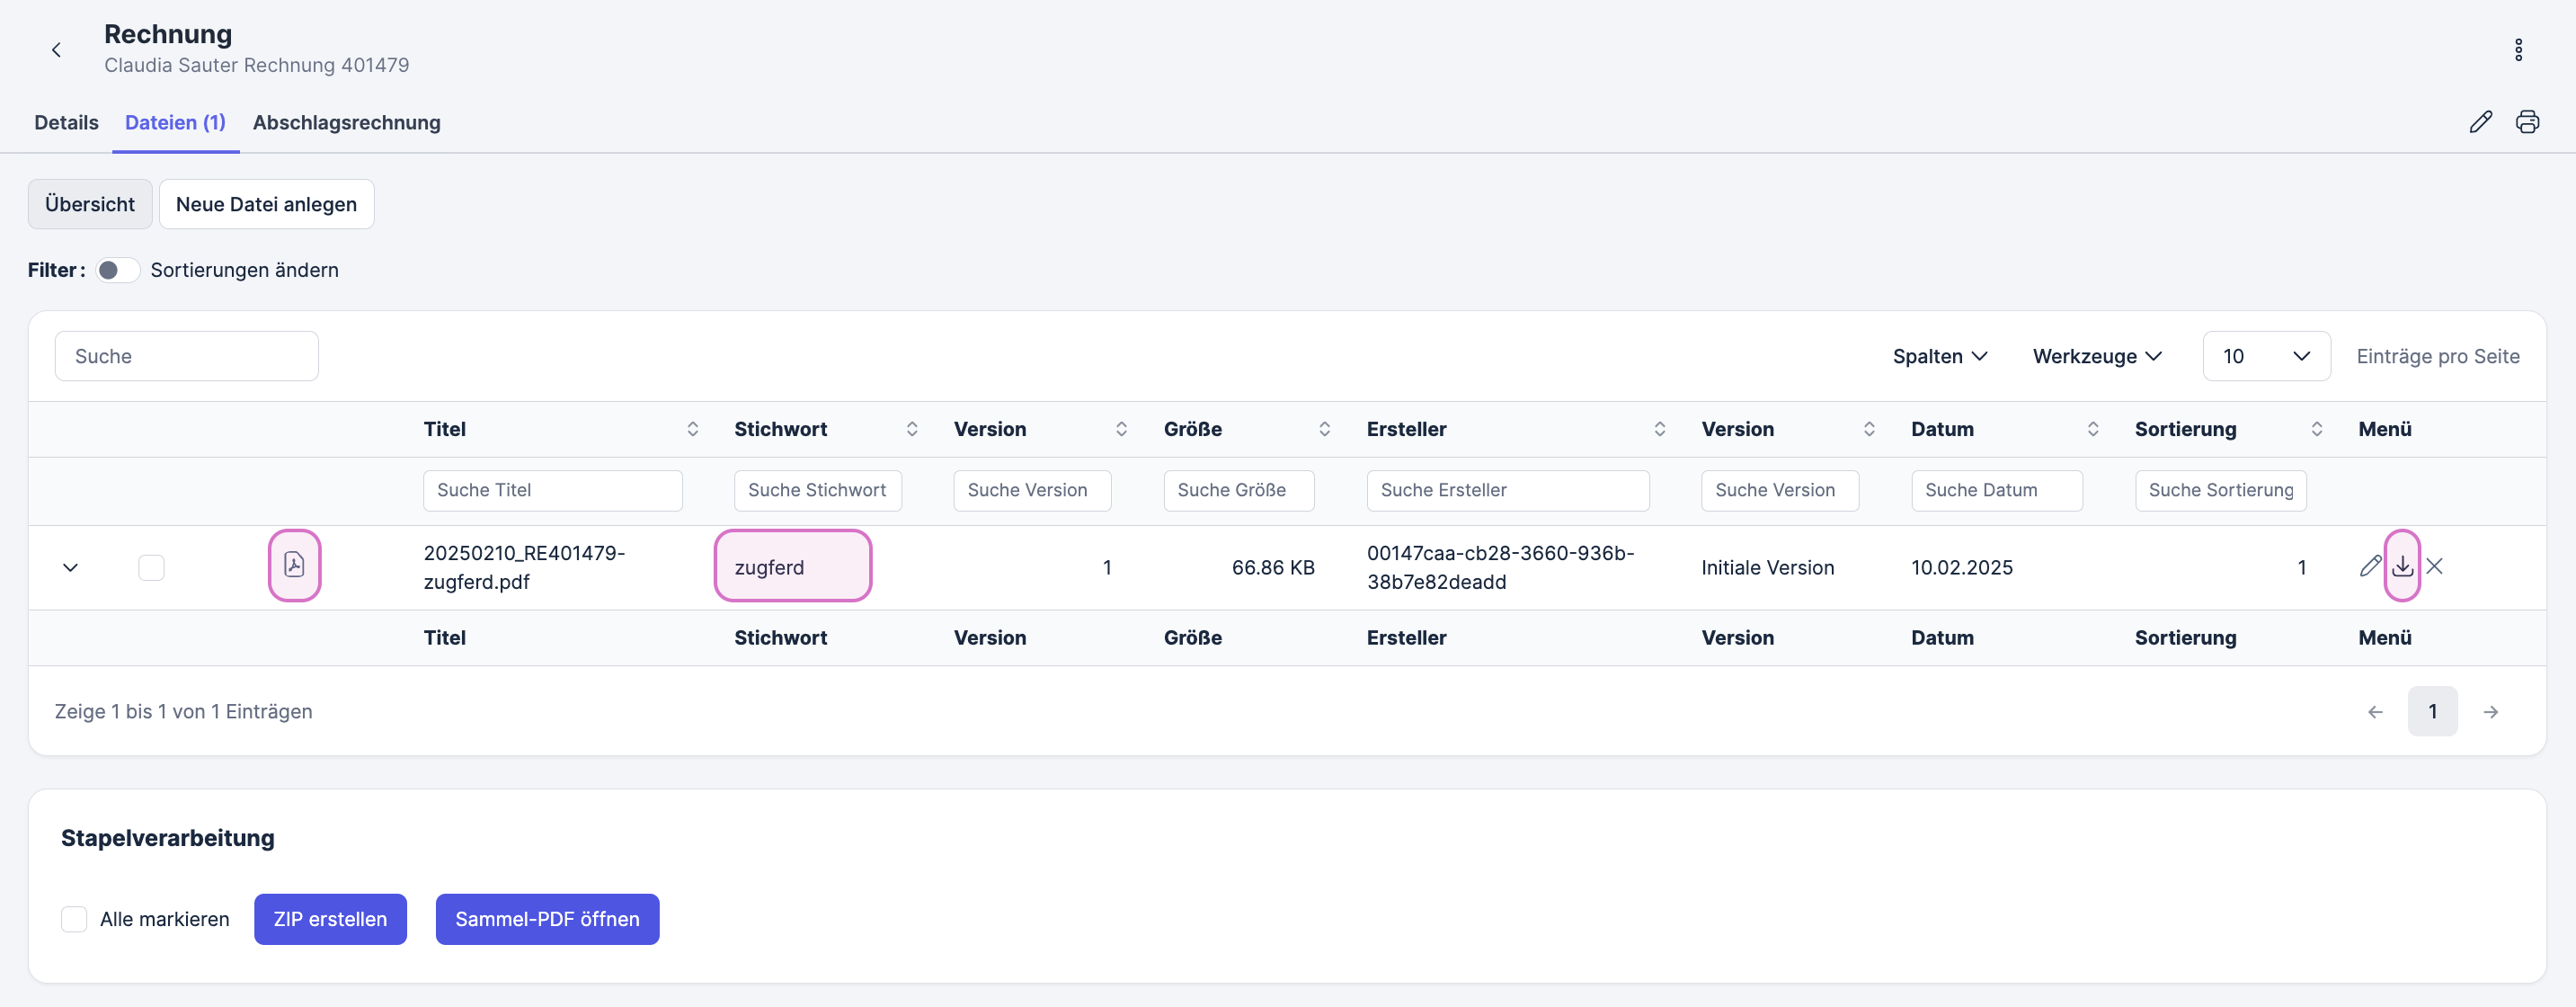Check the Alle markieren checkbox
Viewport: 2576px width, 1007px height.
click(x=74, y=919)
